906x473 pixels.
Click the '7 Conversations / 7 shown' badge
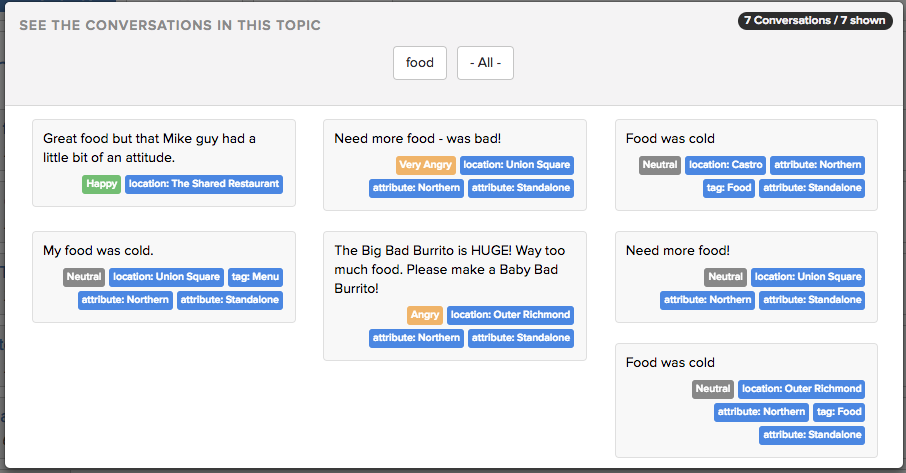tap(815, 21)
